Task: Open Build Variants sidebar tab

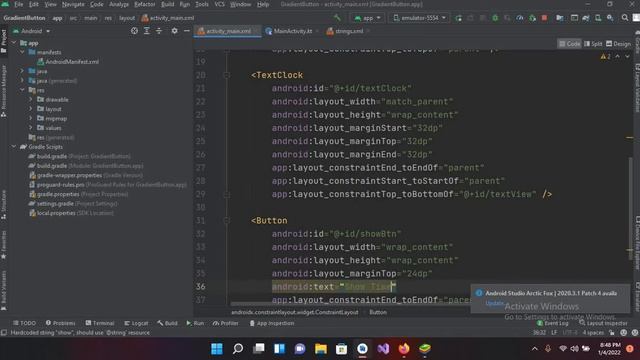Action: coord(4,290)
